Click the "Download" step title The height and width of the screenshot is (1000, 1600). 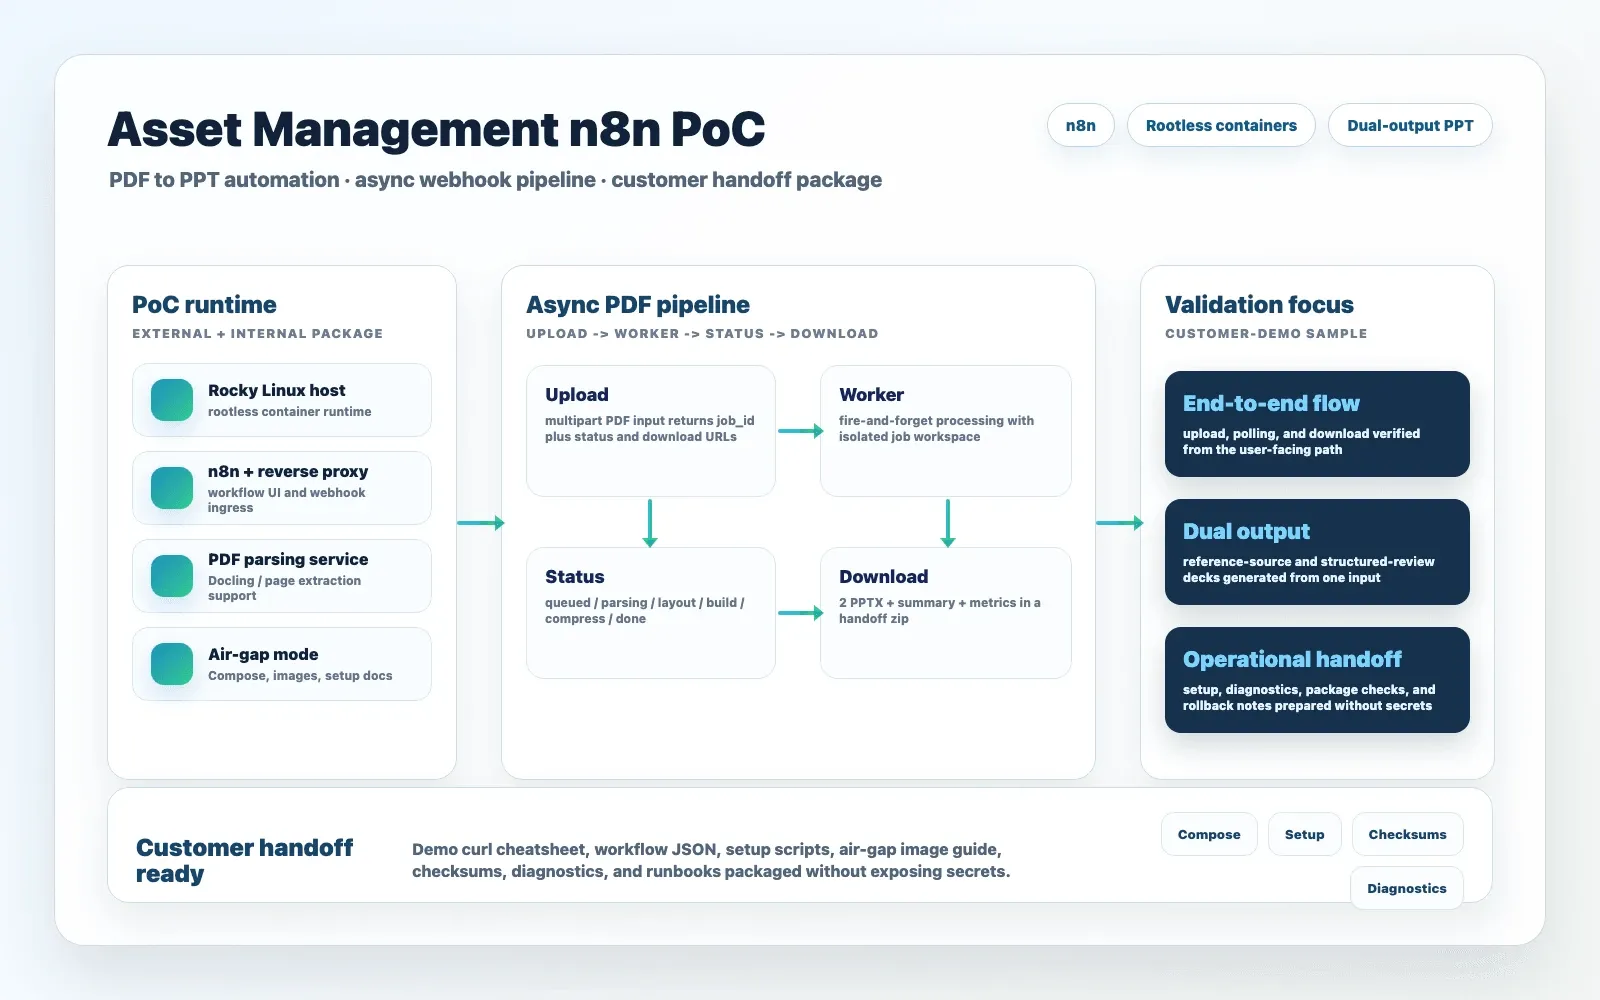tap(884, 577)
